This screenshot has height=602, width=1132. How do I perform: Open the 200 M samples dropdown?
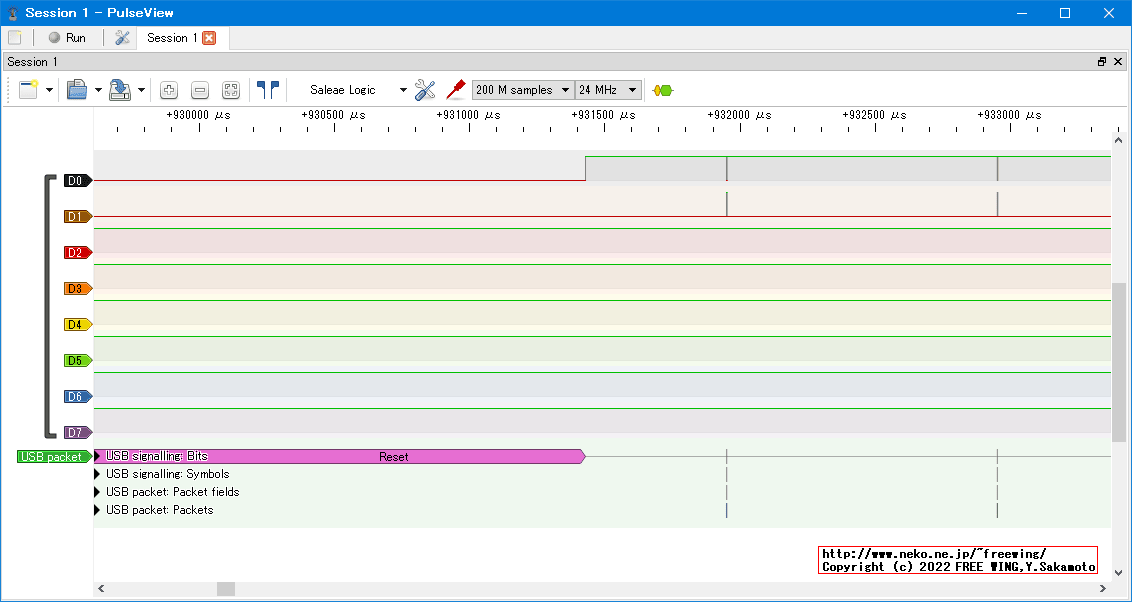[522, 90]
